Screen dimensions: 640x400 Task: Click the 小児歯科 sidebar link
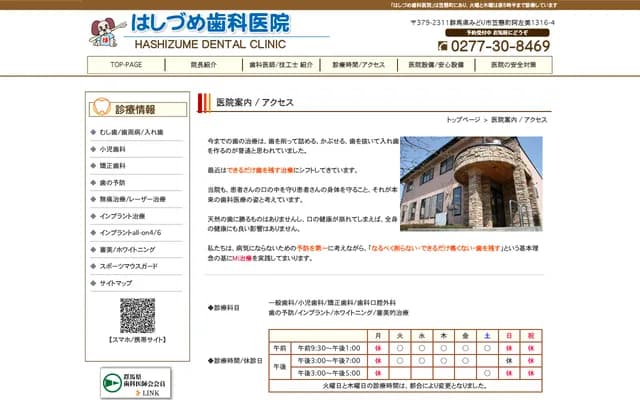tap(112, 150)
